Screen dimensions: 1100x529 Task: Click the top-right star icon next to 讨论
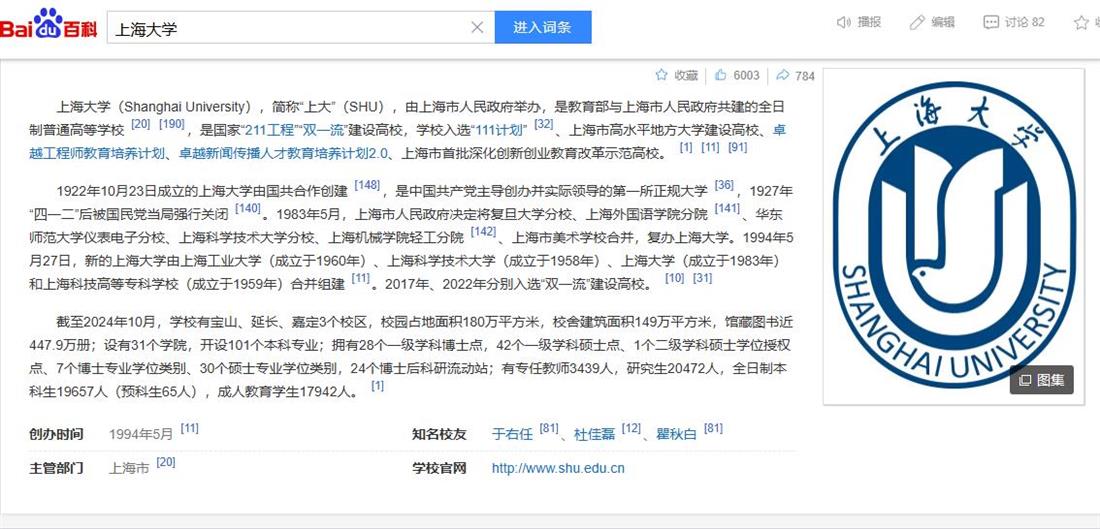coord(1081,22)
